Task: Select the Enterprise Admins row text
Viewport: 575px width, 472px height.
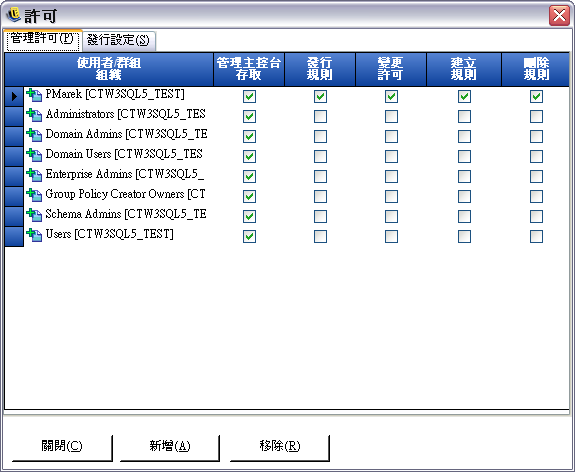Action: (x=125, y=174)
